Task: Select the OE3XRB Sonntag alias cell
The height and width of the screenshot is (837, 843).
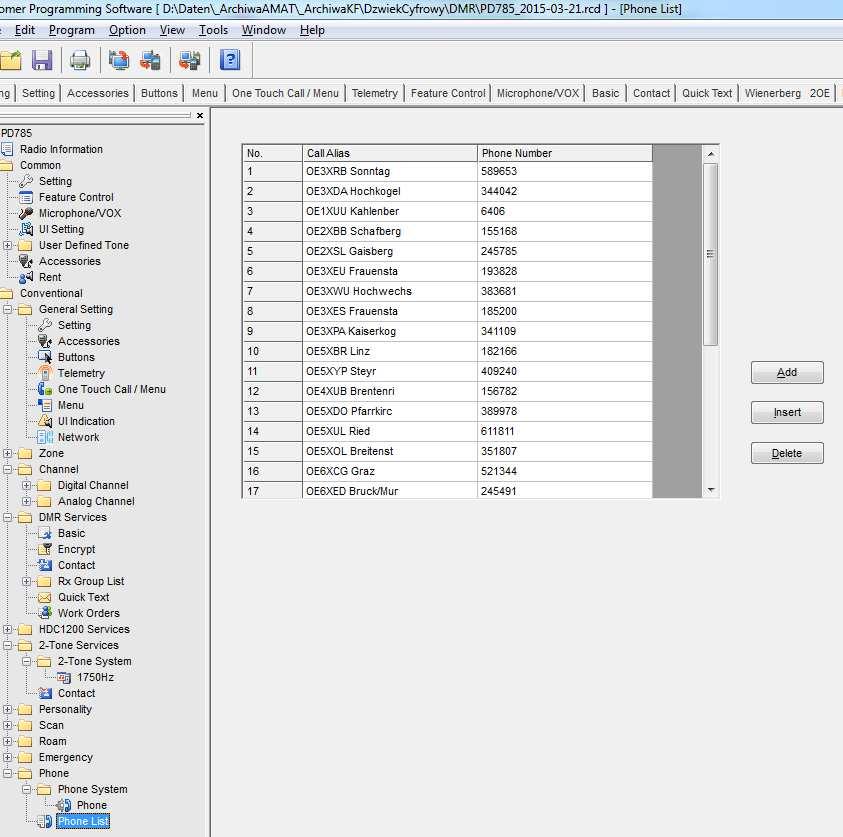Action: coord(390,171)
